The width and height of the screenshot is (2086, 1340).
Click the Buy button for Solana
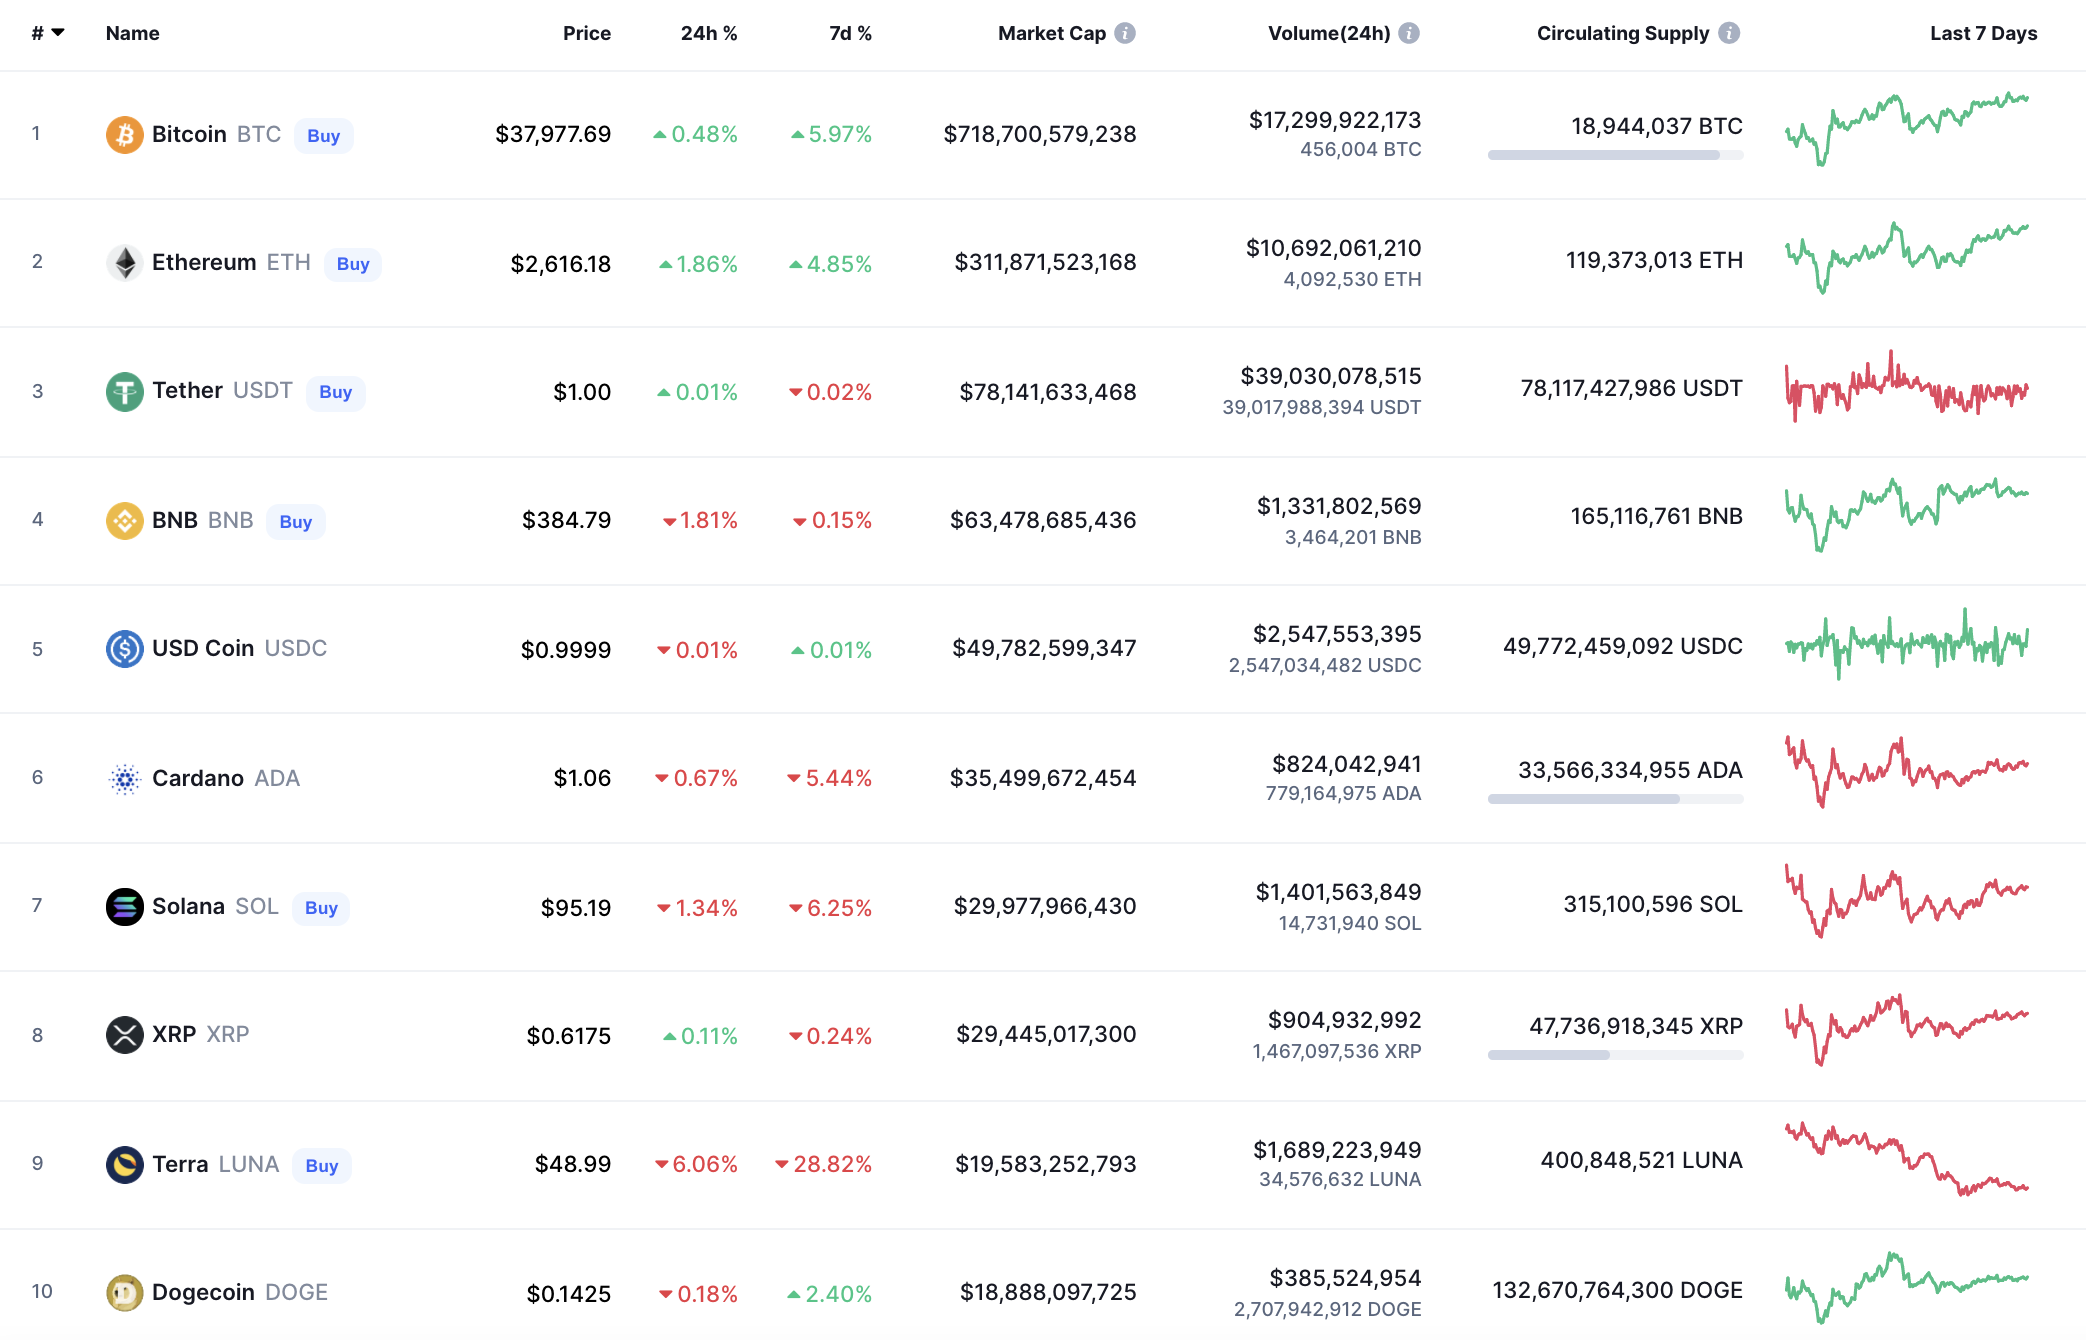click(x=321, y=907)
